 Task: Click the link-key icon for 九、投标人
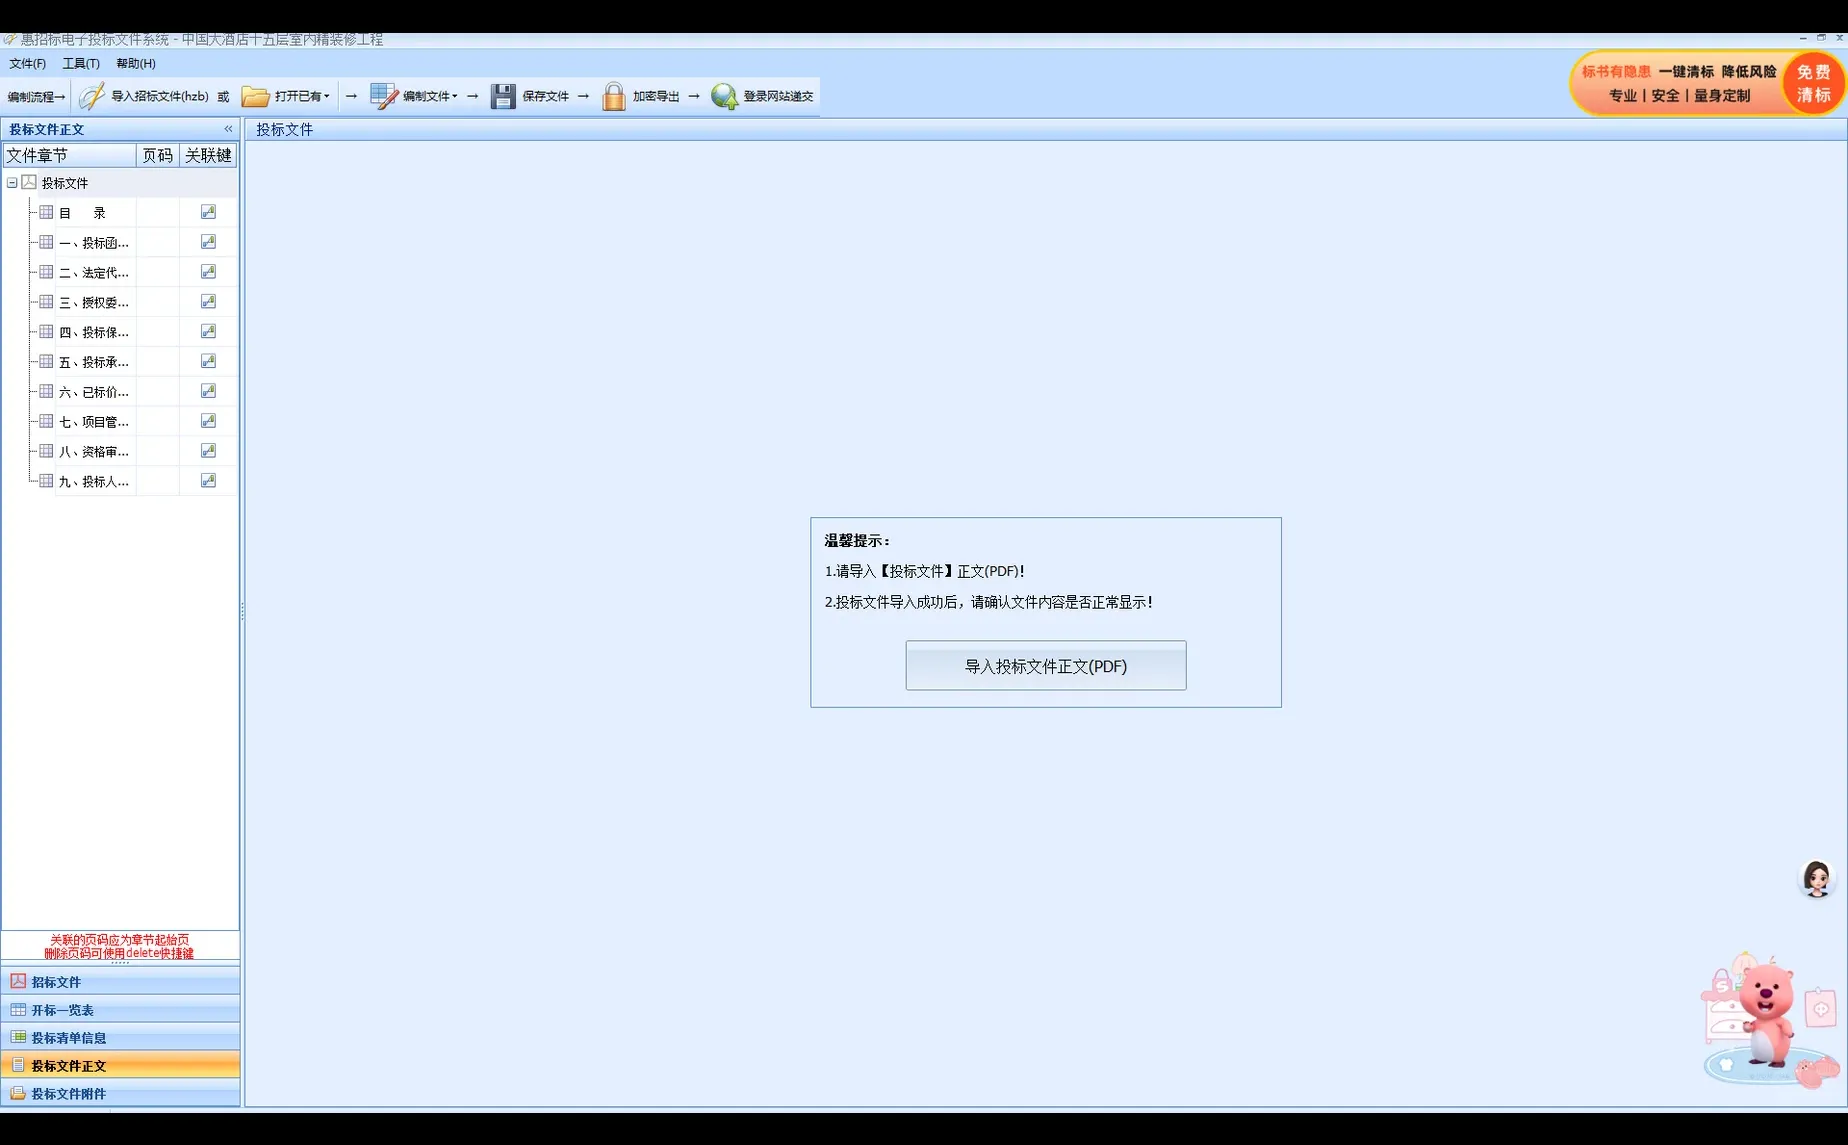click(208, 481)
